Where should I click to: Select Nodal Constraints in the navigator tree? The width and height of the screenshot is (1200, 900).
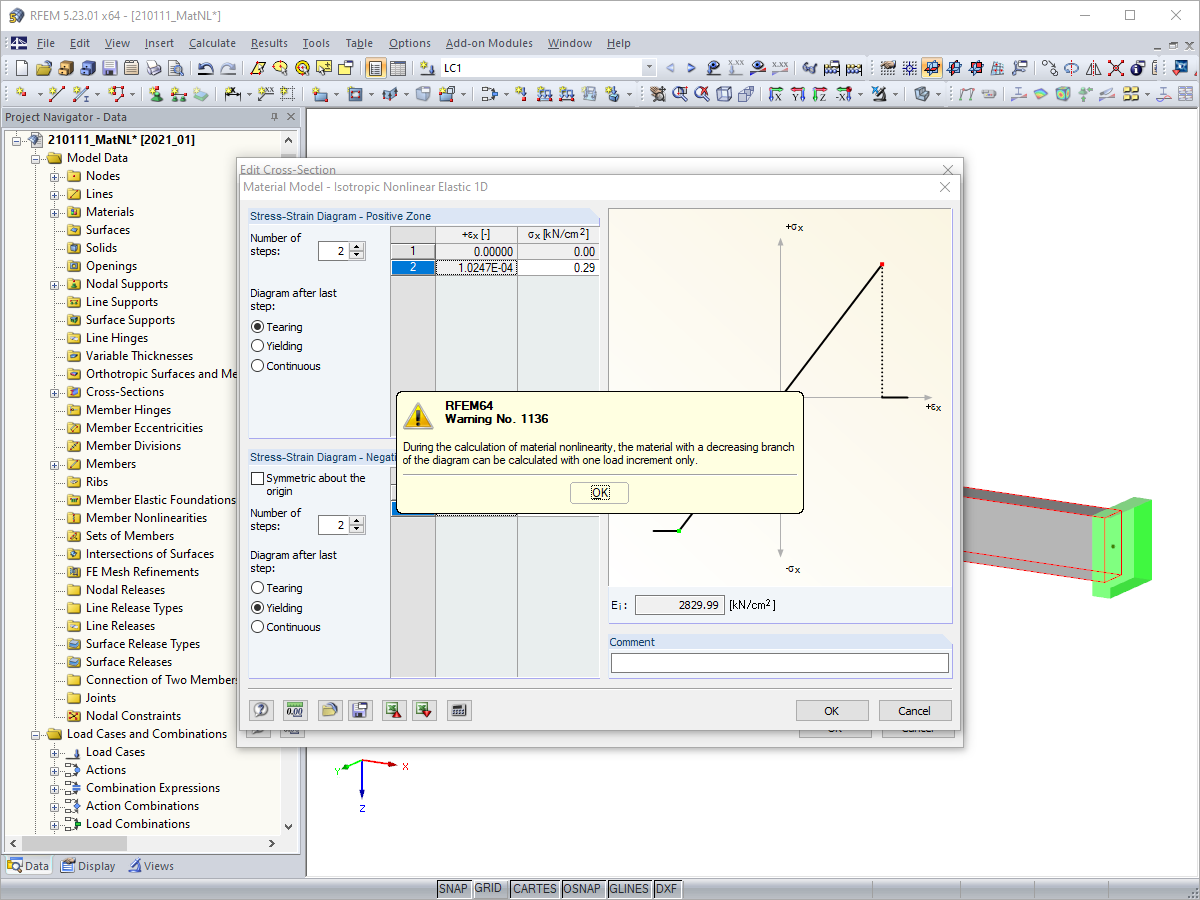(133, 716)
